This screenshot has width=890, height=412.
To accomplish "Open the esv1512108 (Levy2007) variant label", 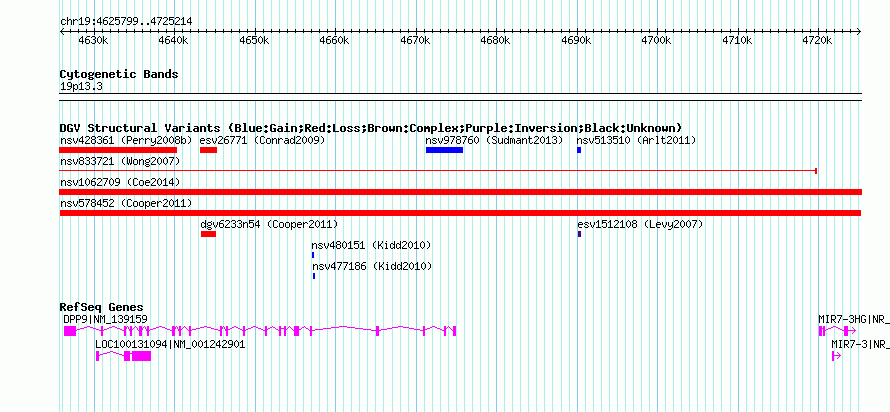I will click(640, 225).
